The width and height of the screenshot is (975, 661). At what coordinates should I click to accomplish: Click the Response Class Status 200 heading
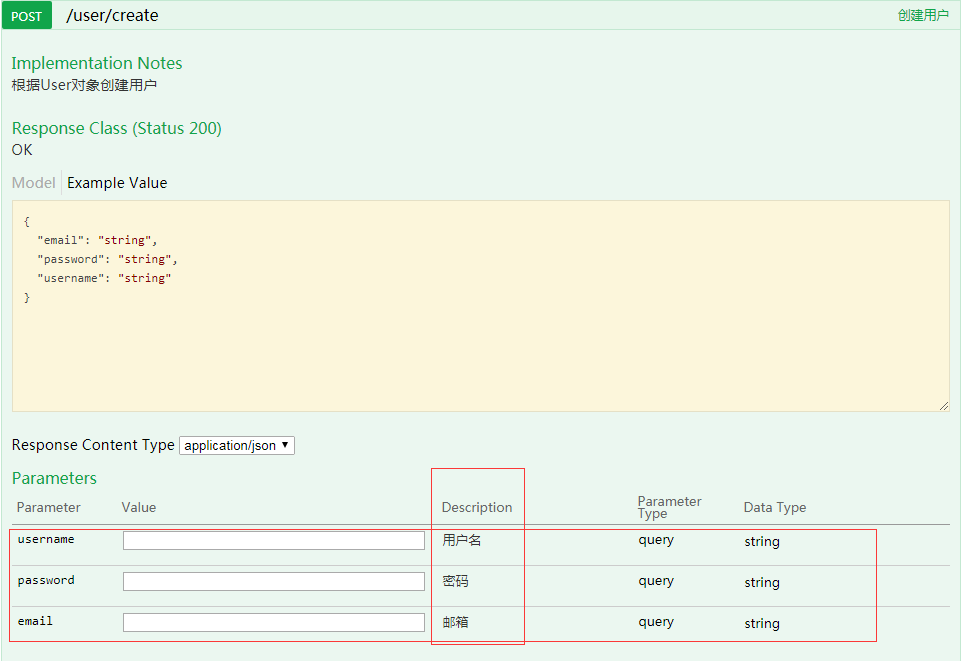click(x=116, y=128)
